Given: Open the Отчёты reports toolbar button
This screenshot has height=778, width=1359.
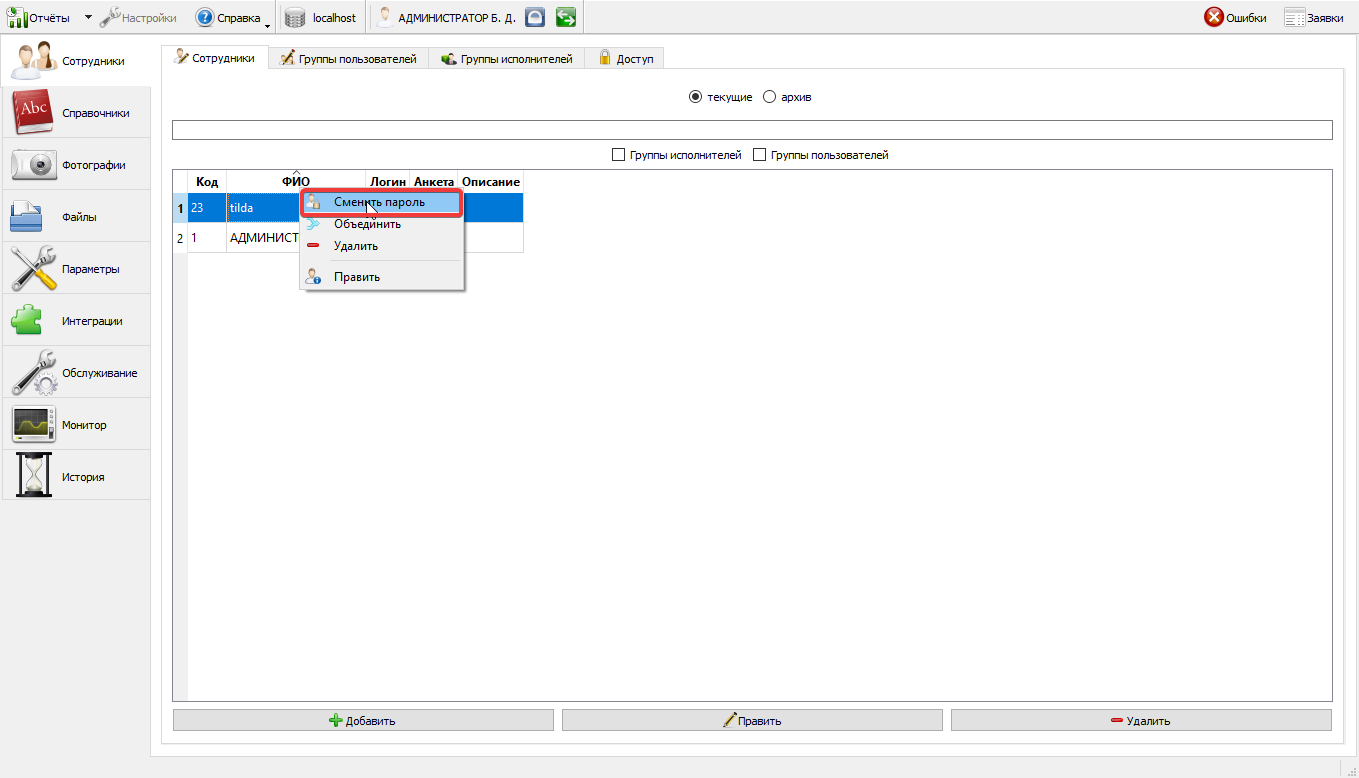Looking at the screenshot, I should [39, 17].
